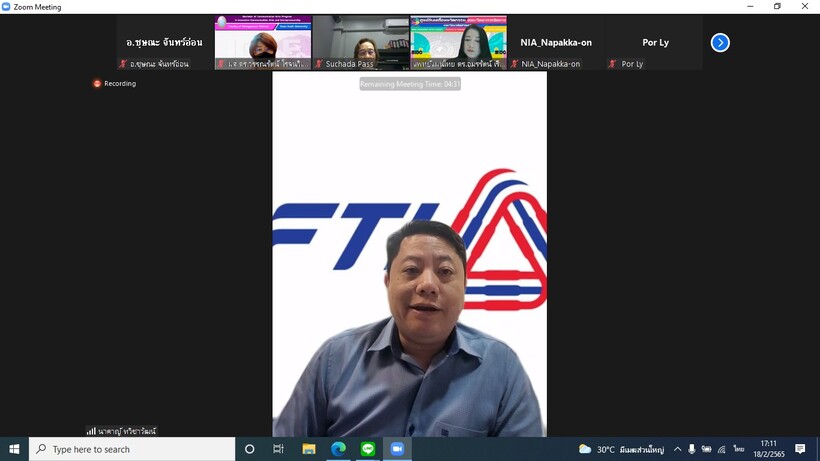This screenshot has width=820, height=461.
Task: Restore down the Zoom Meeting window
Action: pos(777,6)
